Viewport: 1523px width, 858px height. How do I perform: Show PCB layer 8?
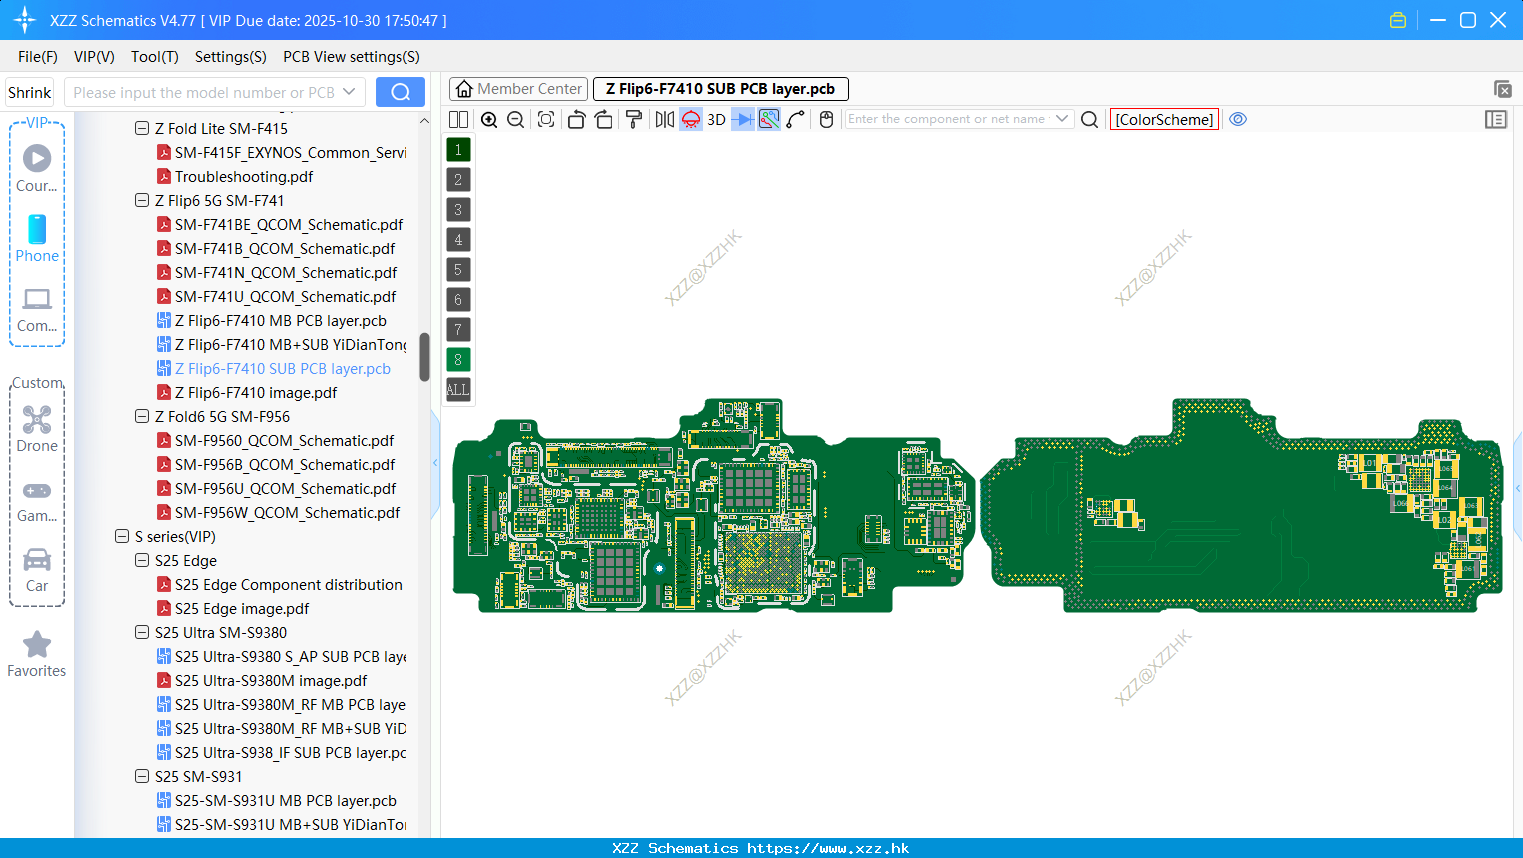tap(458, 360)
